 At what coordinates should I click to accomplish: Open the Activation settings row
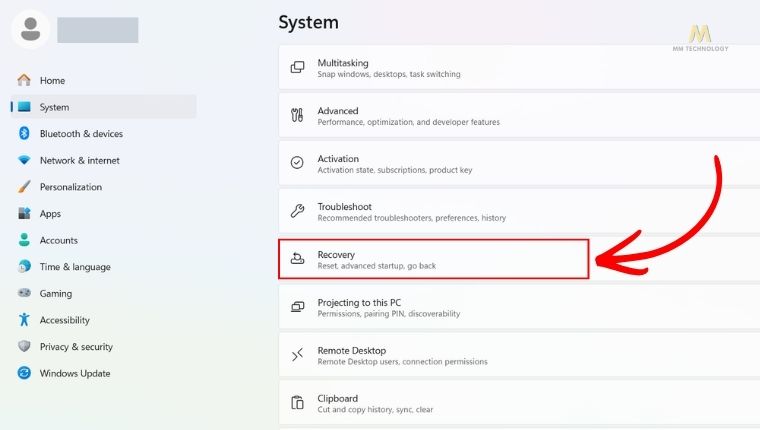[x=519, y=163]
